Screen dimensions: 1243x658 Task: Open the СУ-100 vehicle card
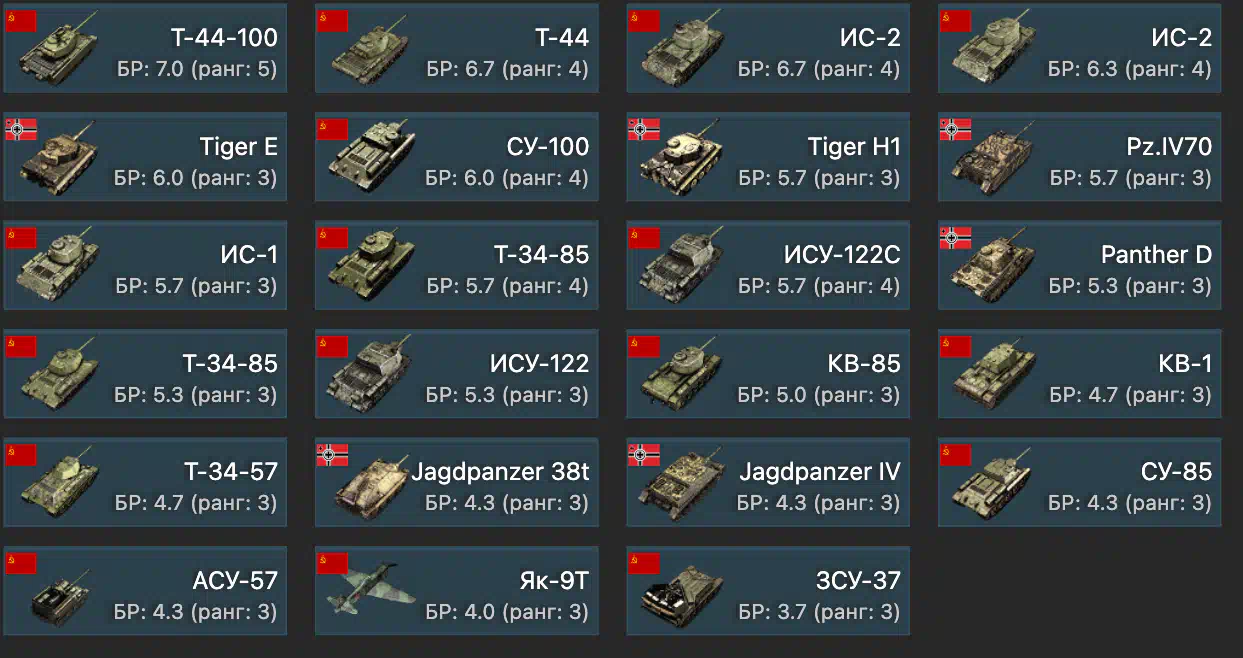pos(457,157)
